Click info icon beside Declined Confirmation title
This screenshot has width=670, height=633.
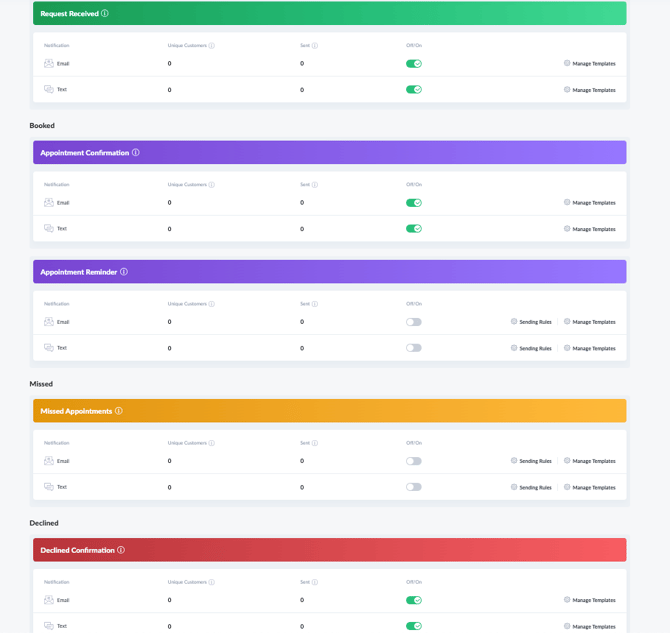[121, 550]
